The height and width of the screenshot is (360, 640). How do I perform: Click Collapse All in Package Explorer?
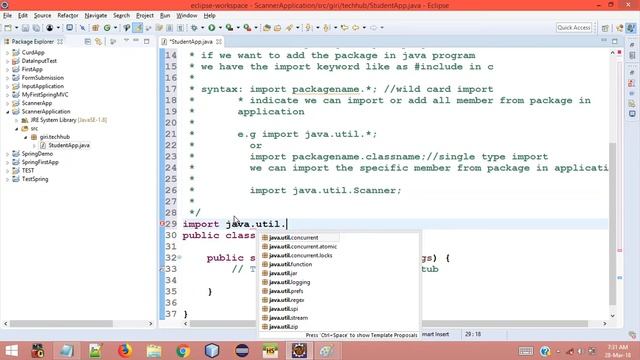pyautogui.click(x=87, y=42)
